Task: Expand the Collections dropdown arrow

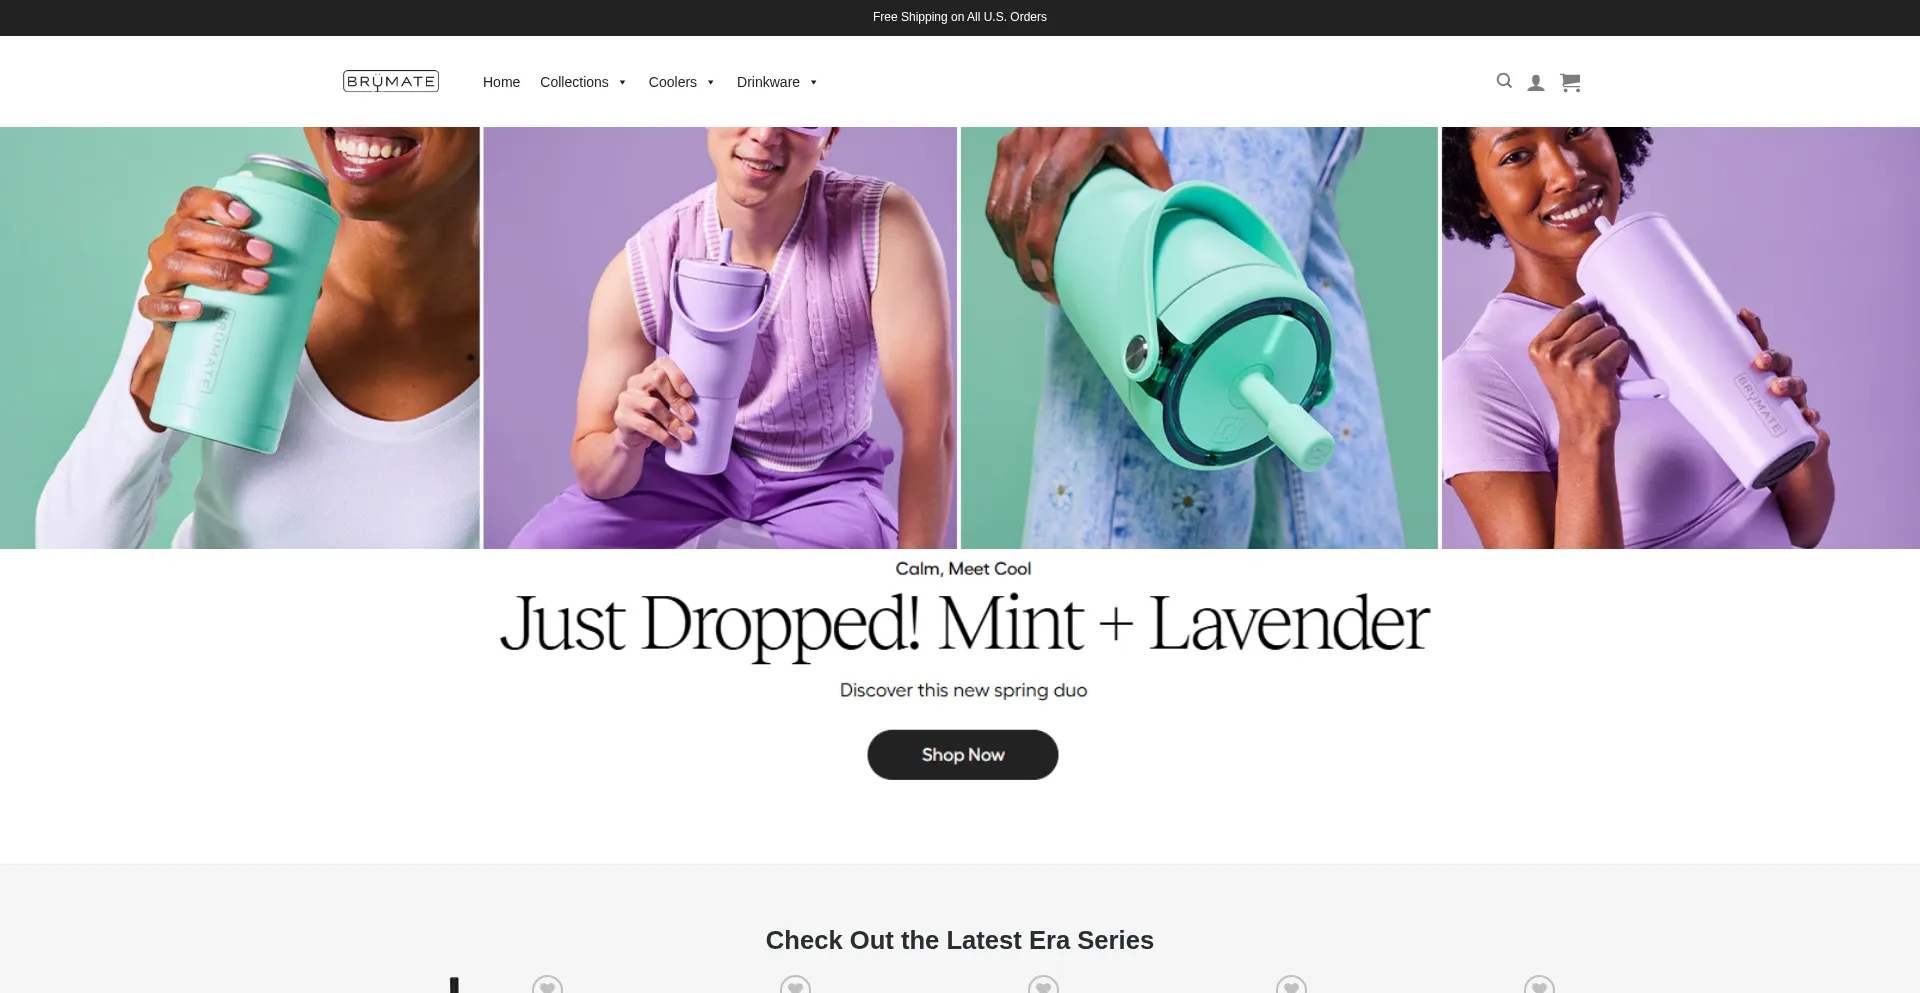Action: coord(622,83)
